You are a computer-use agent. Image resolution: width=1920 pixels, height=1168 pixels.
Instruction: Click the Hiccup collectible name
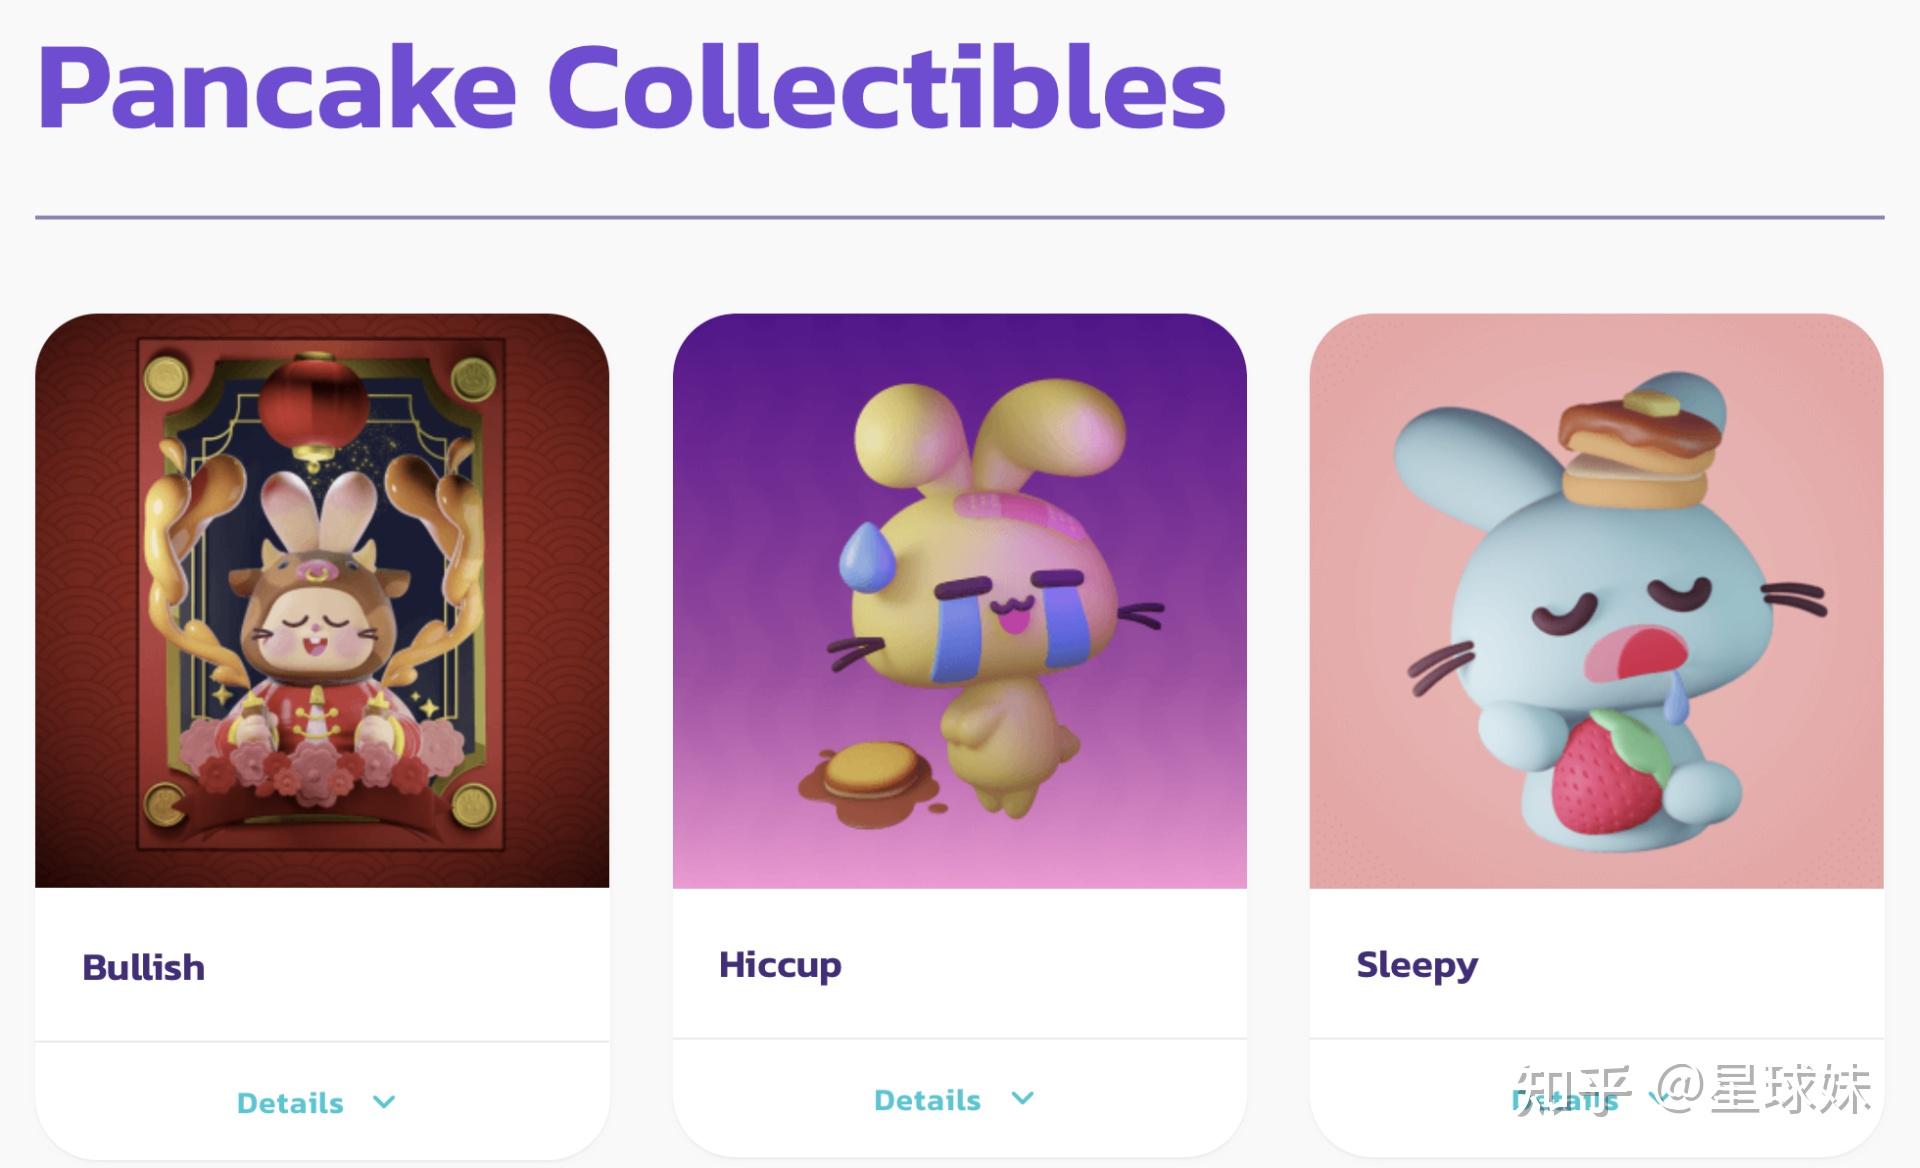tap(780, 965)
